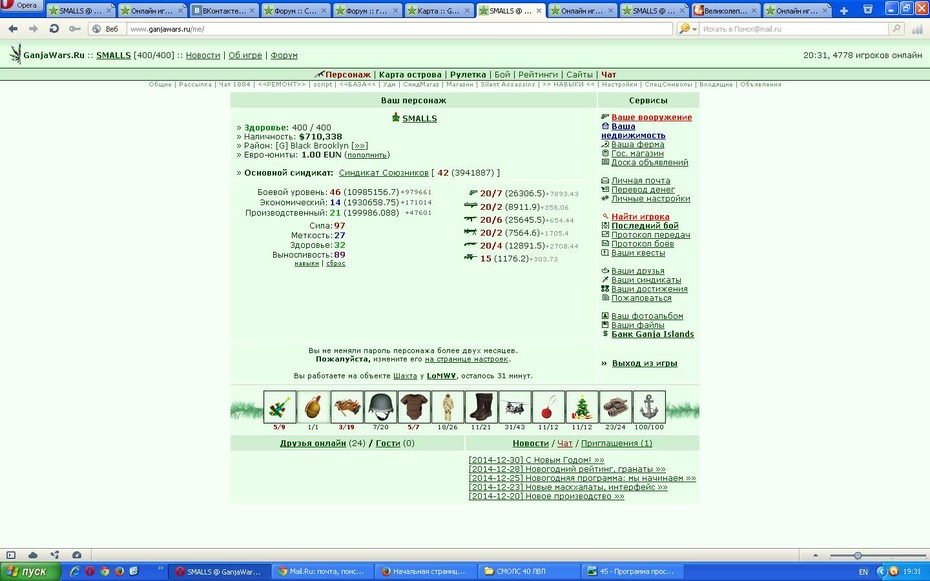This screenshot has height=581, width=930.
Task: Open Личная почта link
Action: (641, 181)
